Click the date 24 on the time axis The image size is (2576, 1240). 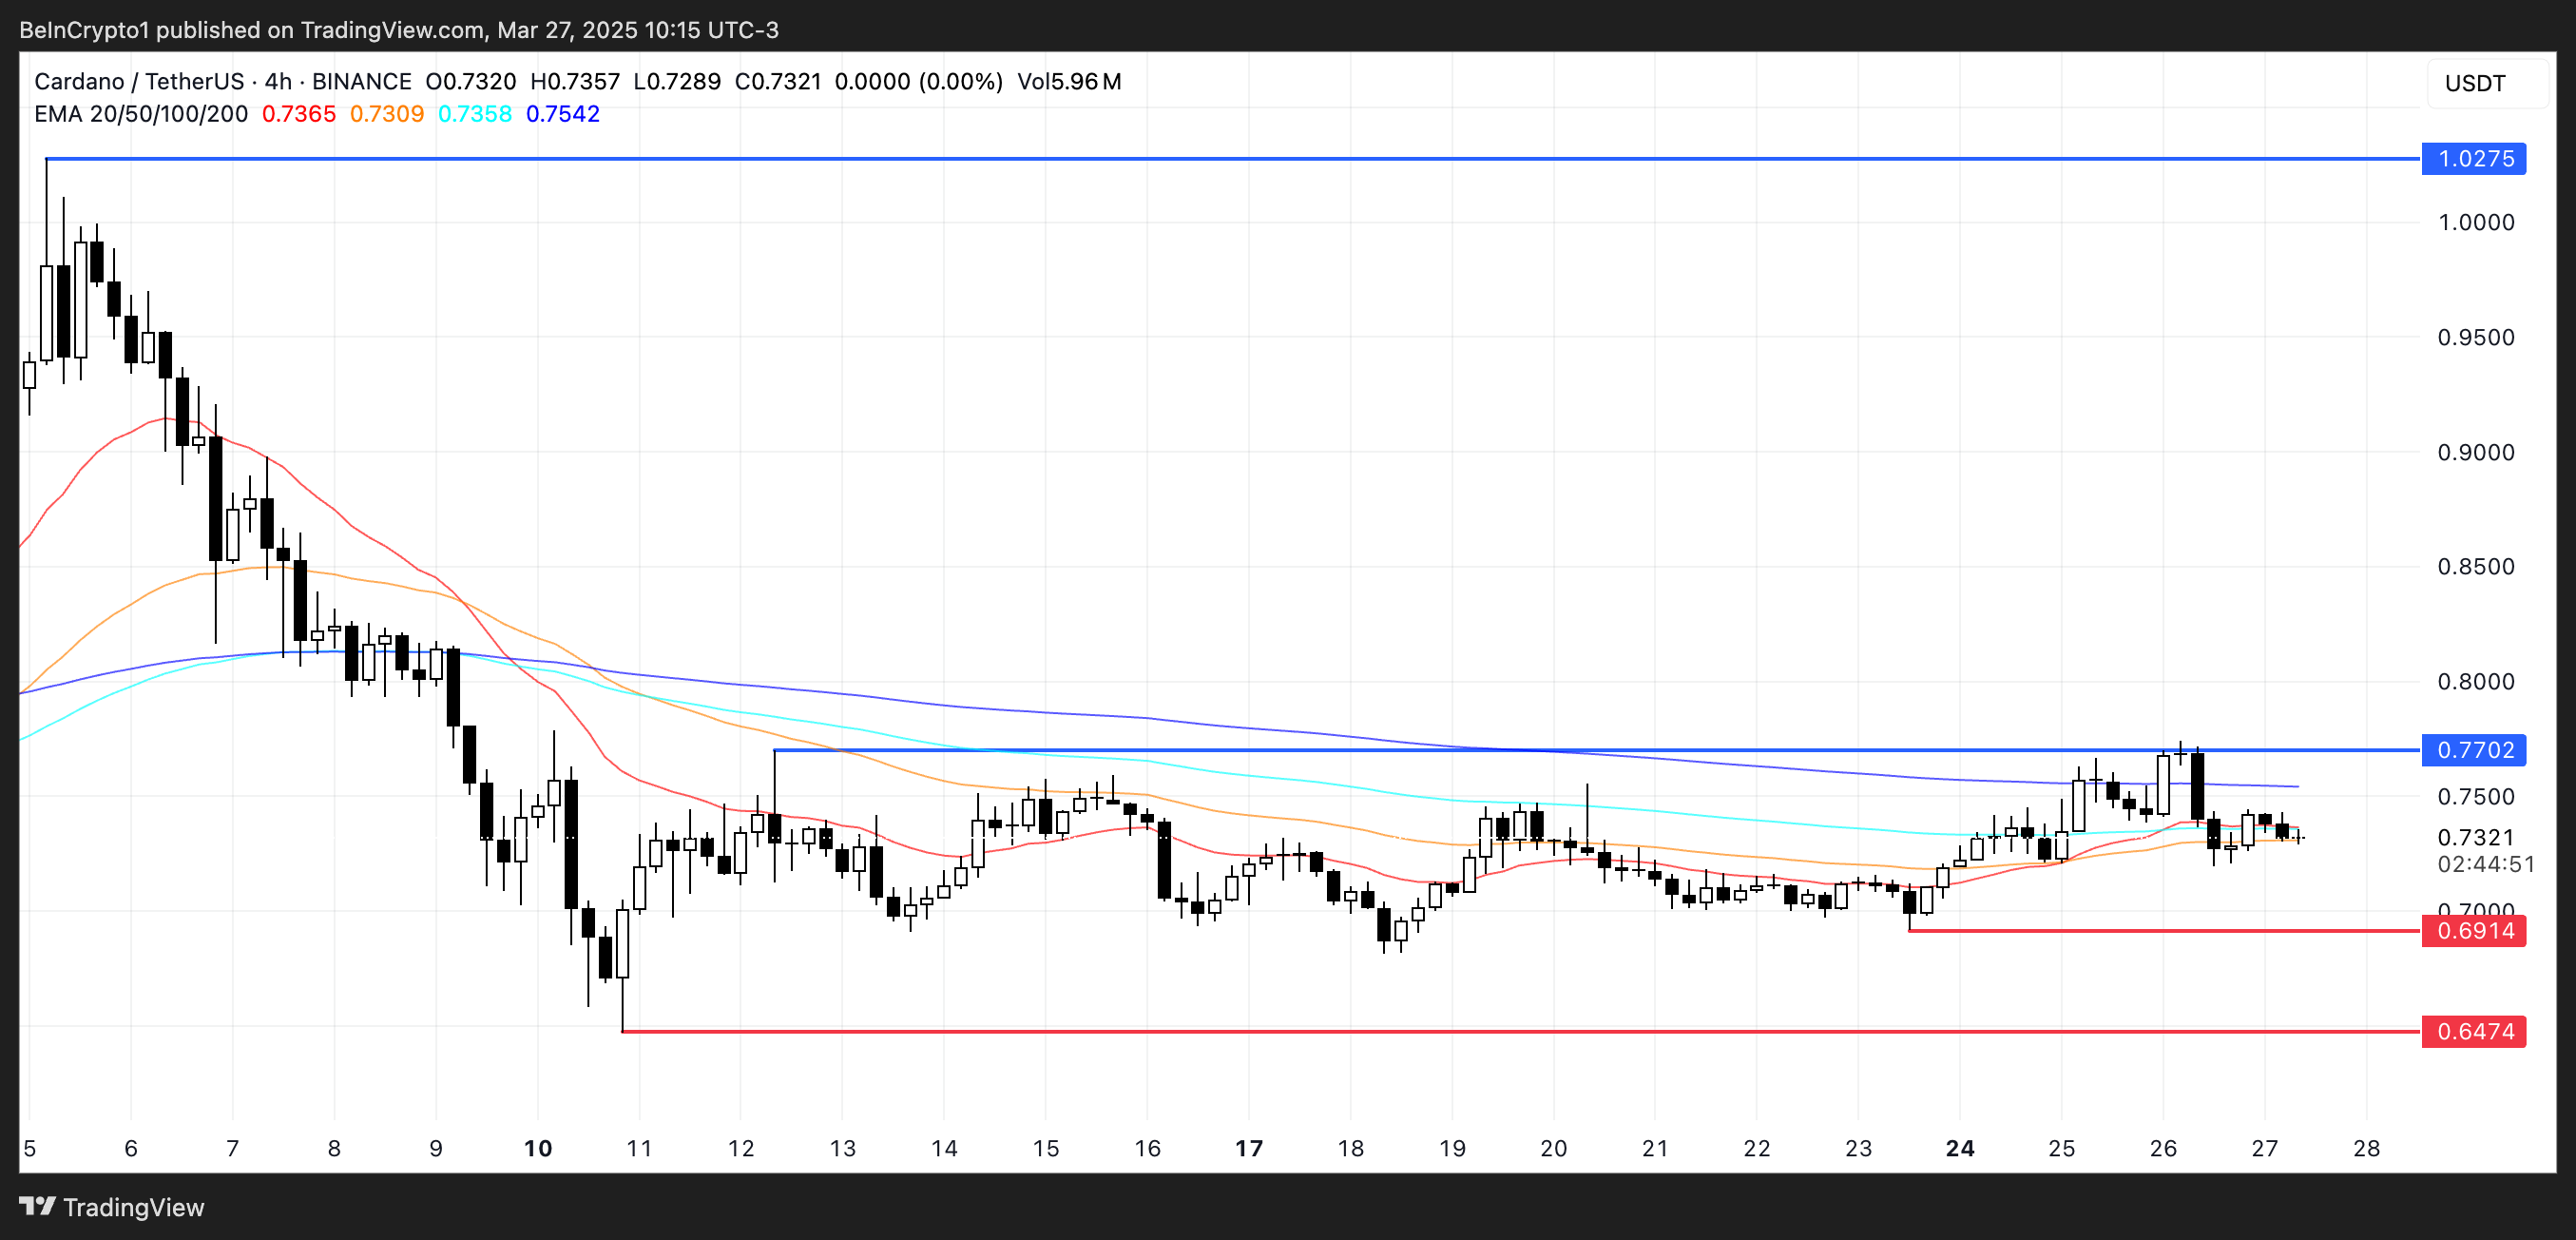(x=1960, y=1148)
